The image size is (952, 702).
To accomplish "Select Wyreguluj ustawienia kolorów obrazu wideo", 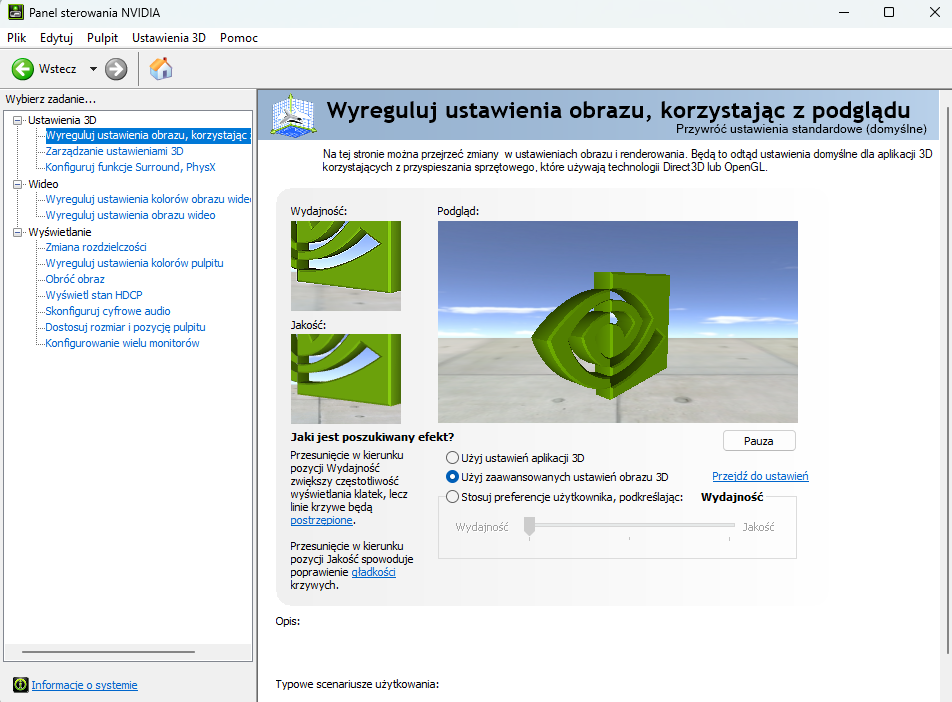I will [x=148, y=199].
